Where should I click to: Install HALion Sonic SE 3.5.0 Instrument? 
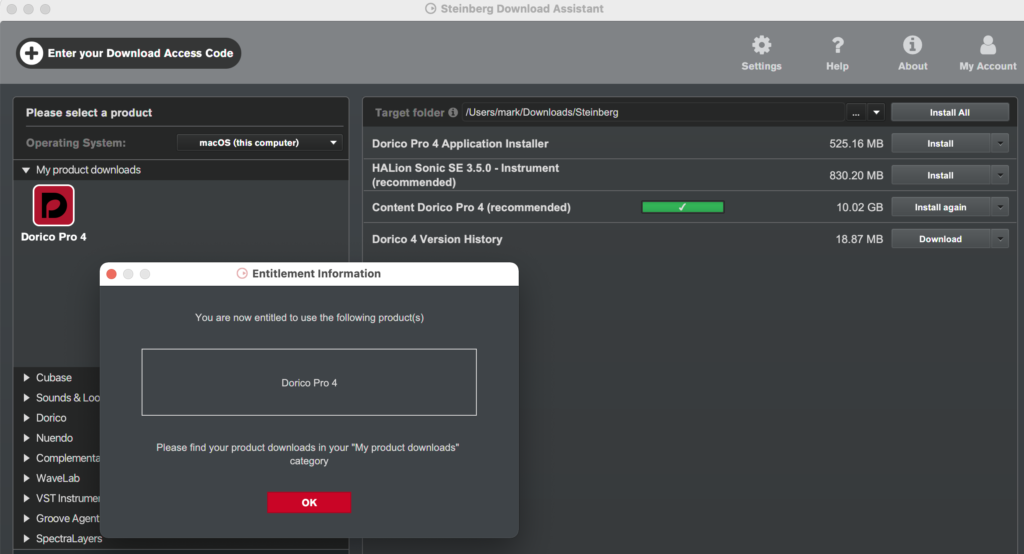(940, 175)
